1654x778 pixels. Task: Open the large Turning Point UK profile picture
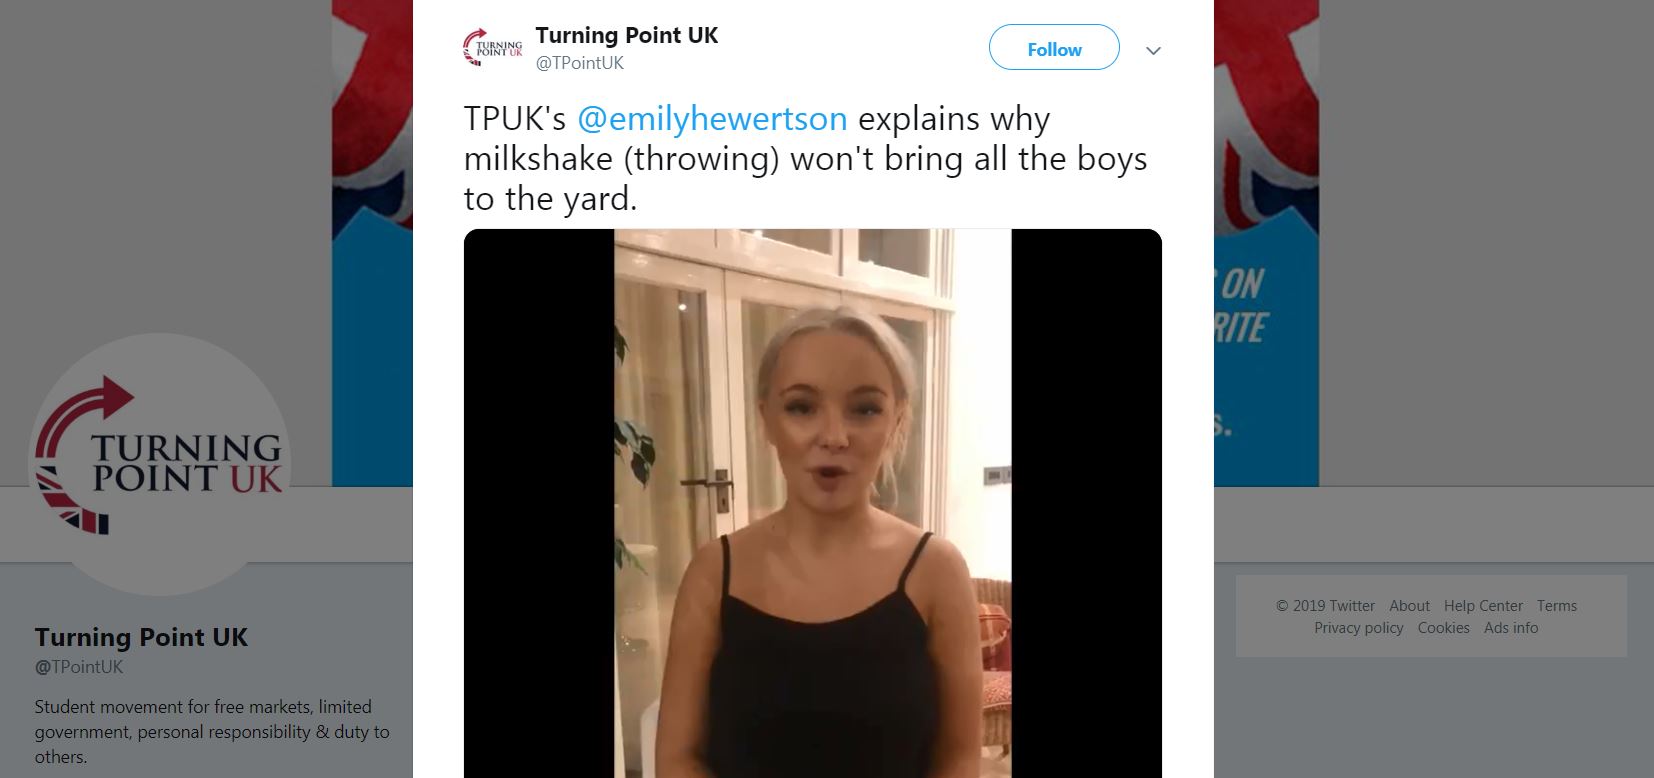point(161,465)
